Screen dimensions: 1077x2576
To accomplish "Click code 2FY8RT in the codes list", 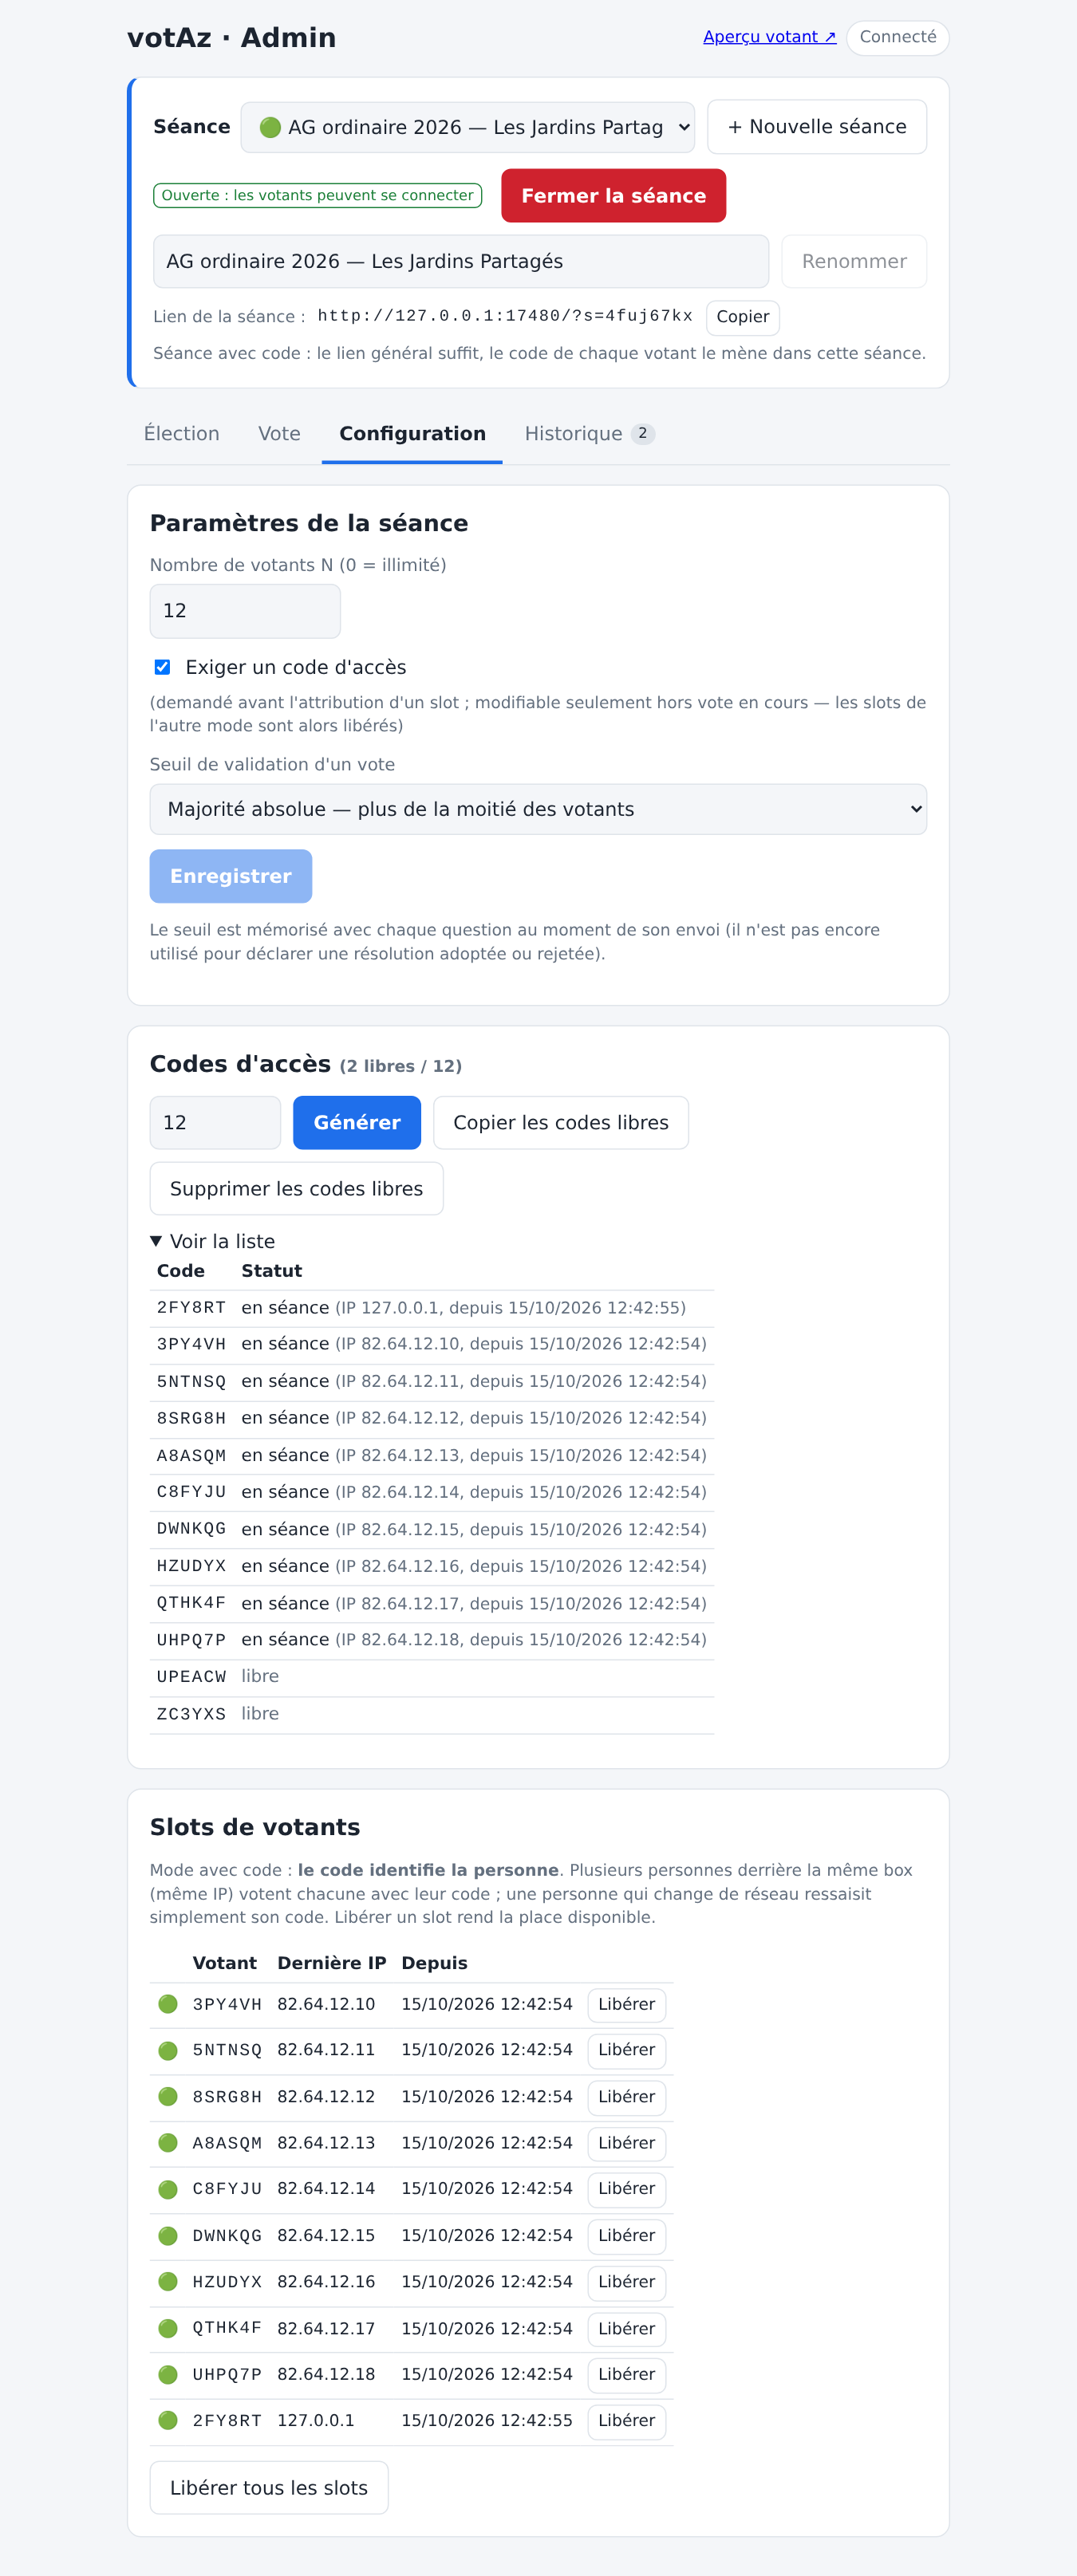I will coord(191,1308).
